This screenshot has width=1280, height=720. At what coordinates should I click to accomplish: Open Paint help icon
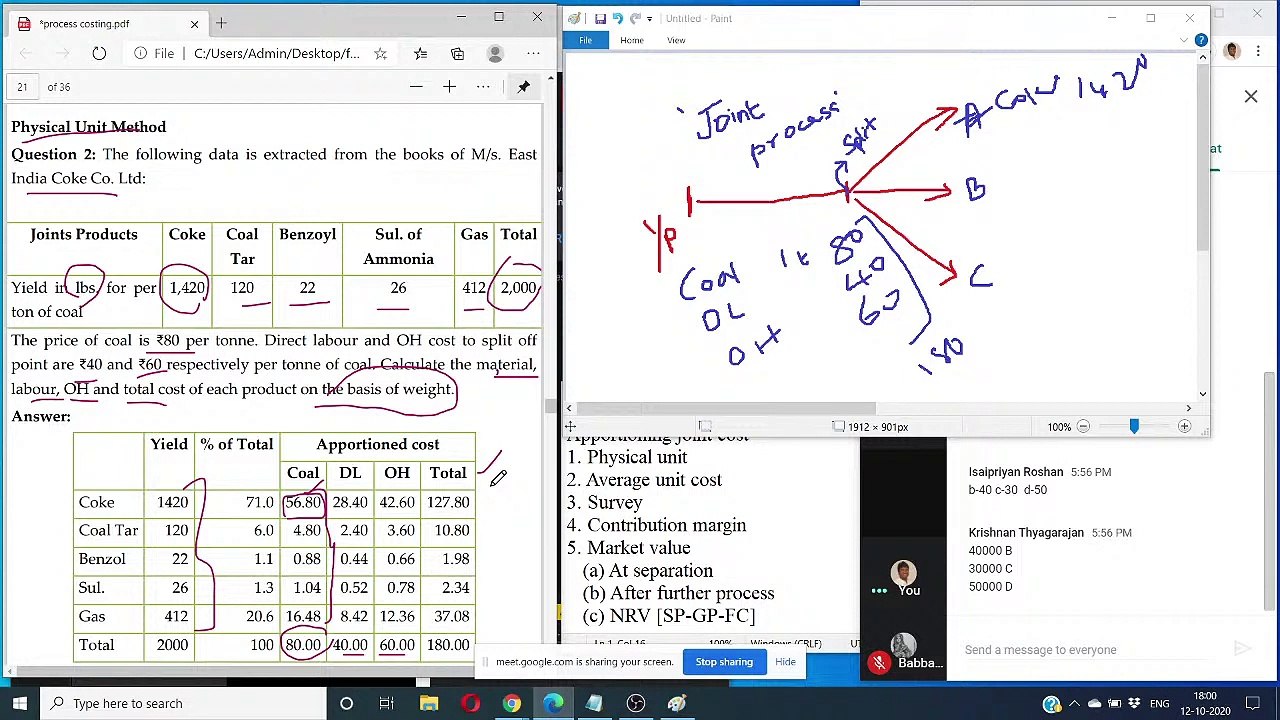click(1200, 40)
